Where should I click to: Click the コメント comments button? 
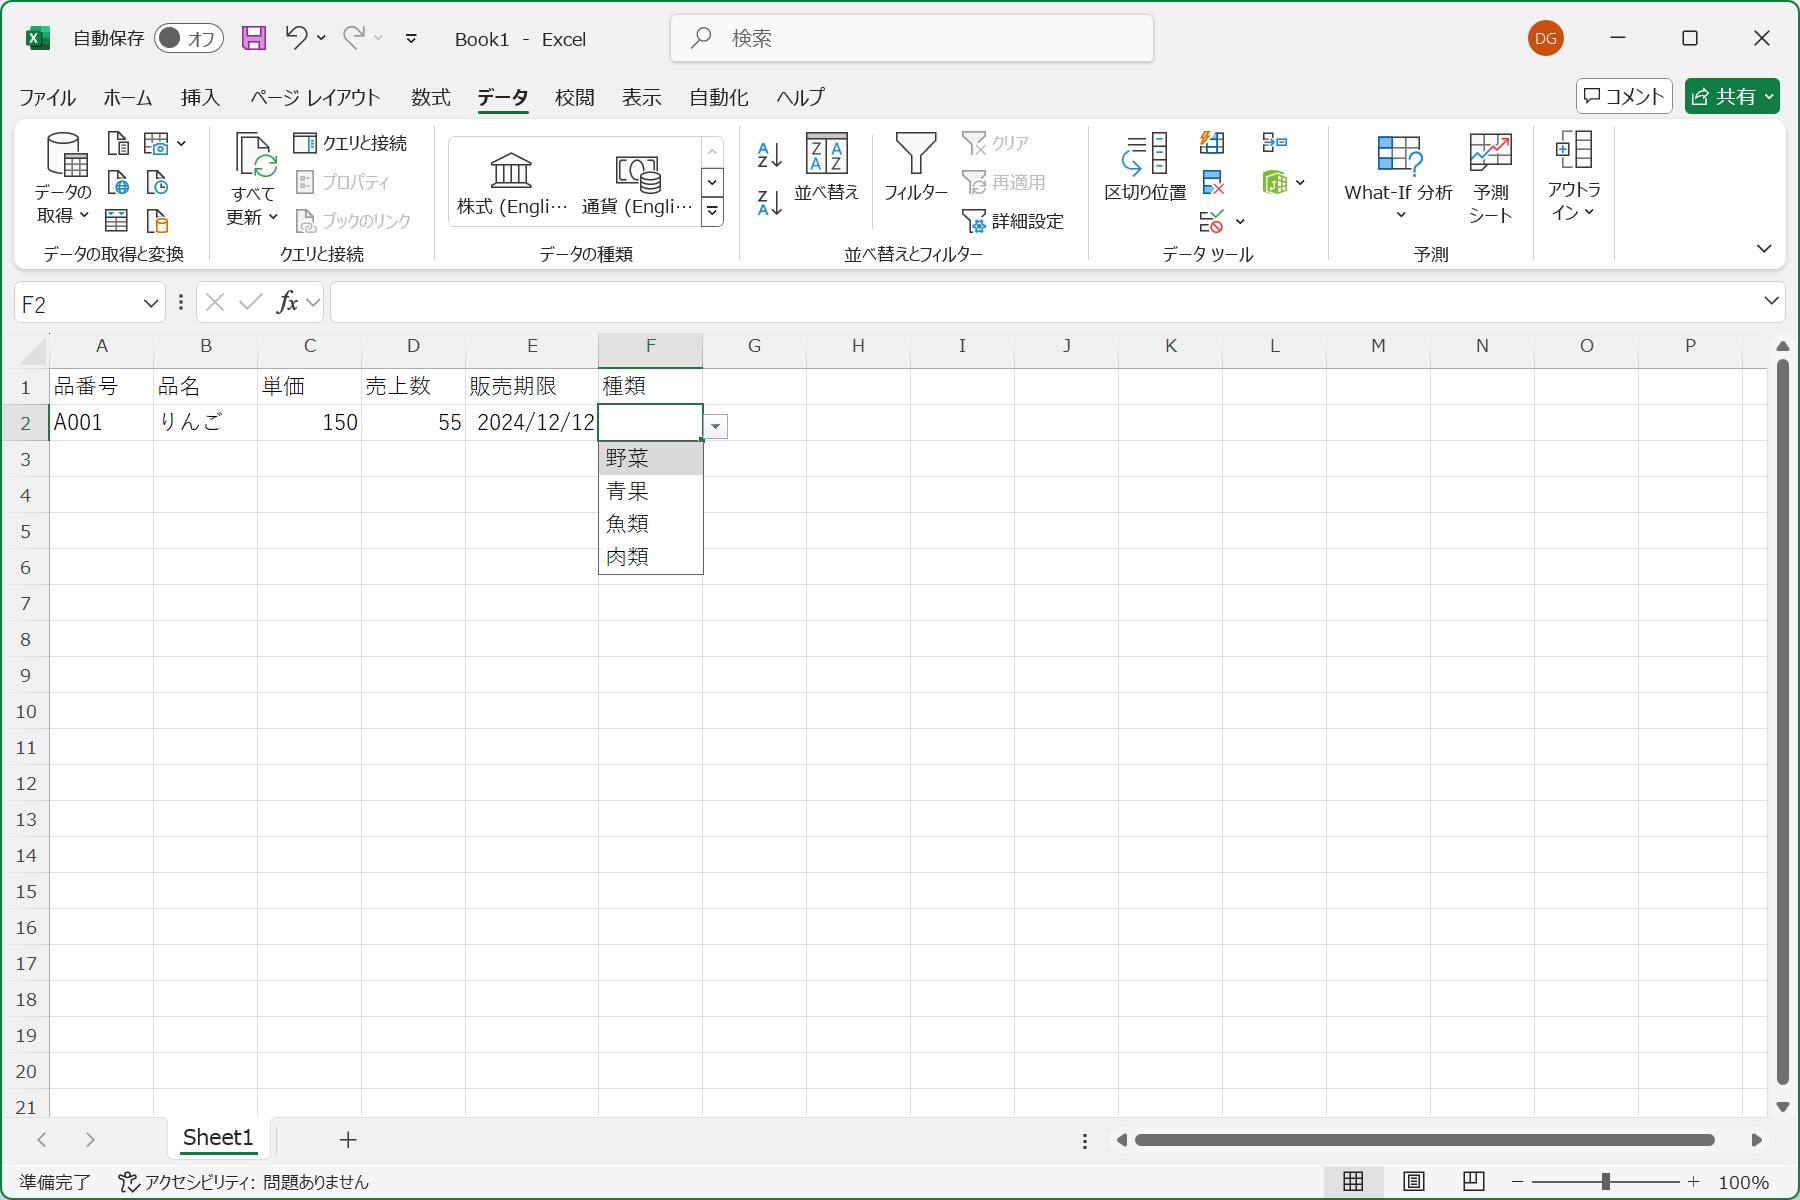pyautogui.click(x=1624, y=96)
